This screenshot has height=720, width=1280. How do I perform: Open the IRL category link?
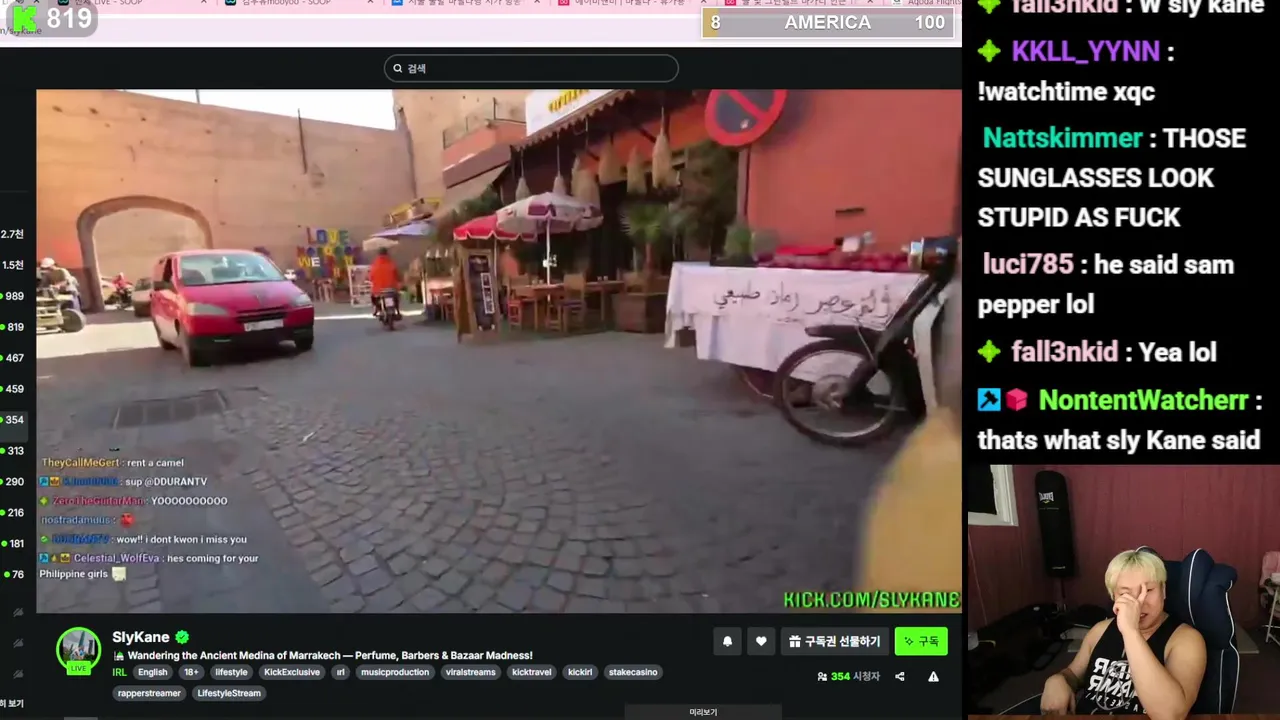(x=119, y=672)
